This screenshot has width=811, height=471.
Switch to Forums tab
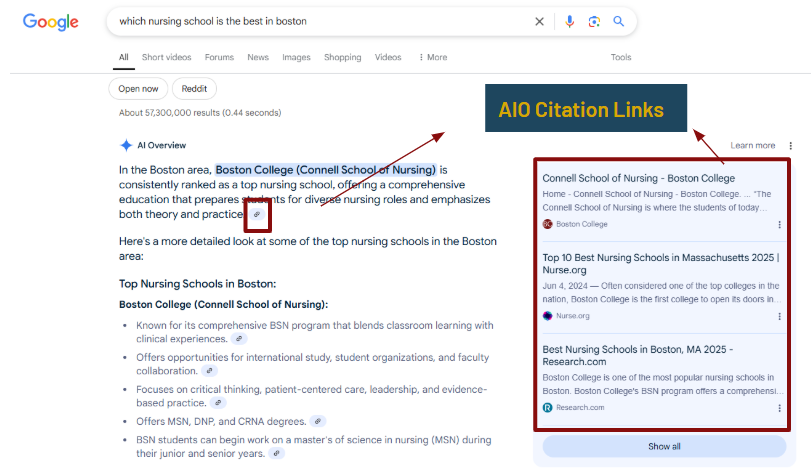(219, 57)
